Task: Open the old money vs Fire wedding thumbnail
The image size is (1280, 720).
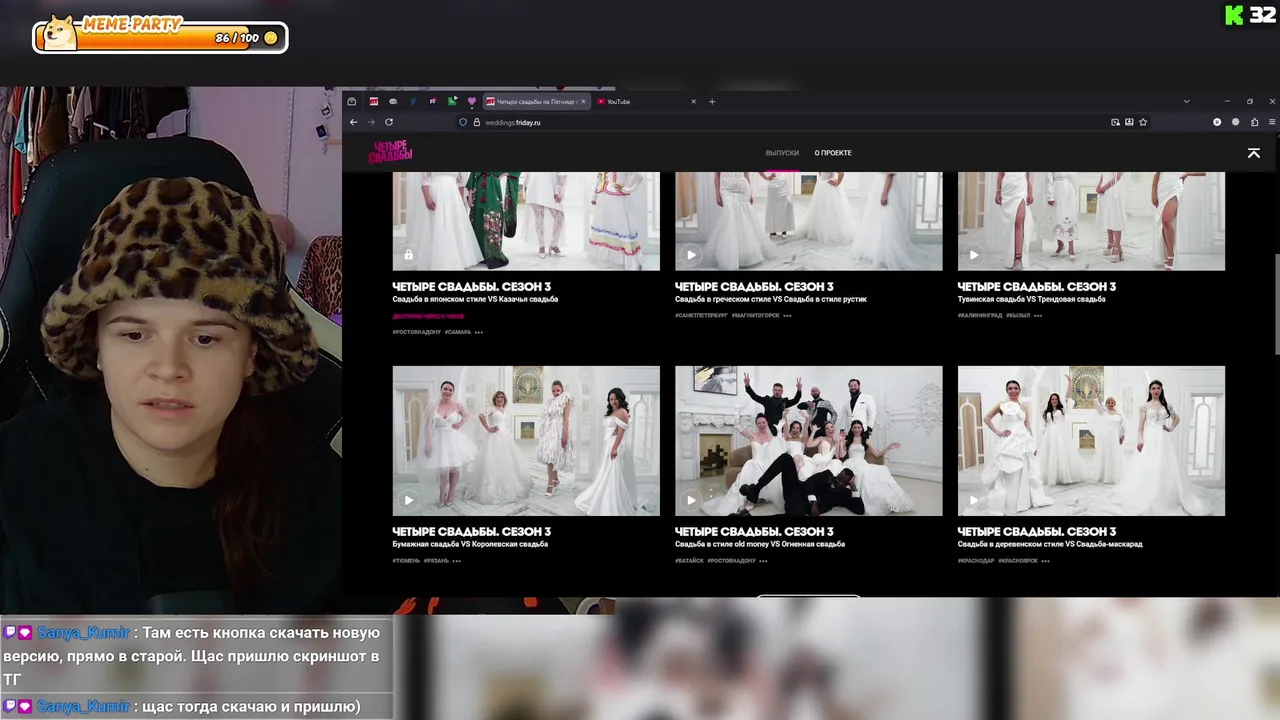Action: (808, 441)
